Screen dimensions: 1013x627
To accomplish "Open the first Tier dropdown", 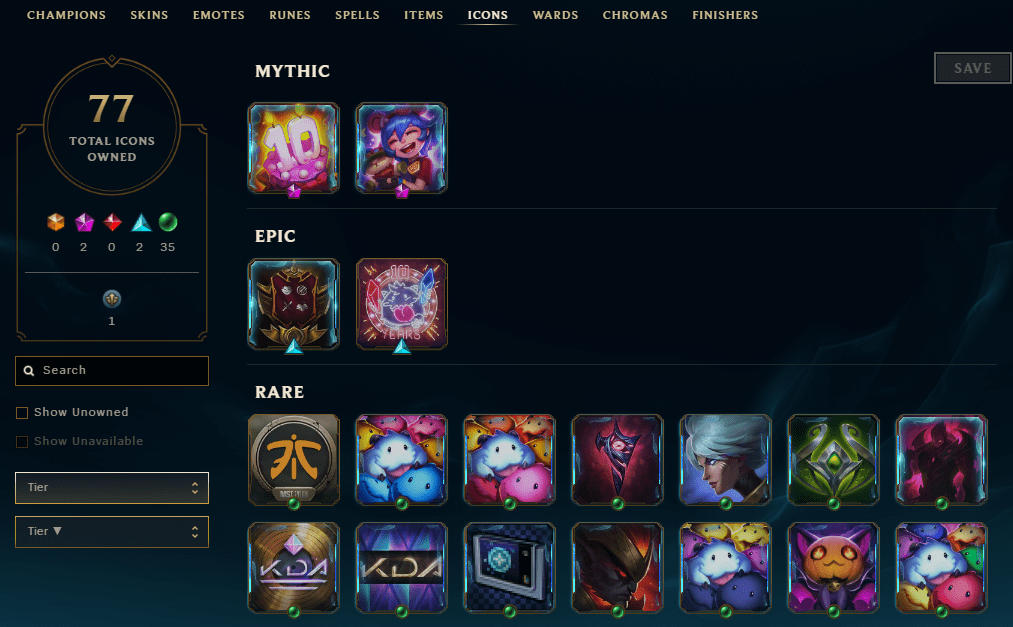I will (x=112, y=488).
